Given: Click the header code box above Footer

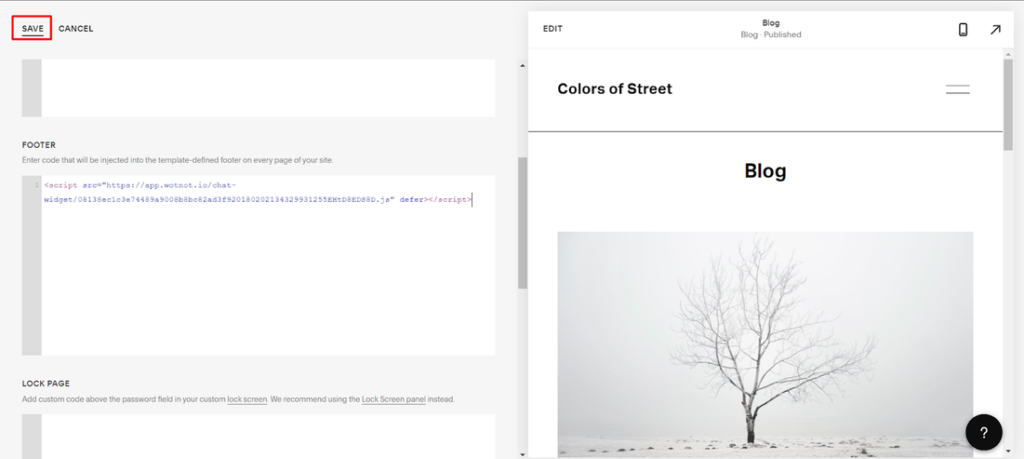Looking at the screenshot, I should coord(268,88).
